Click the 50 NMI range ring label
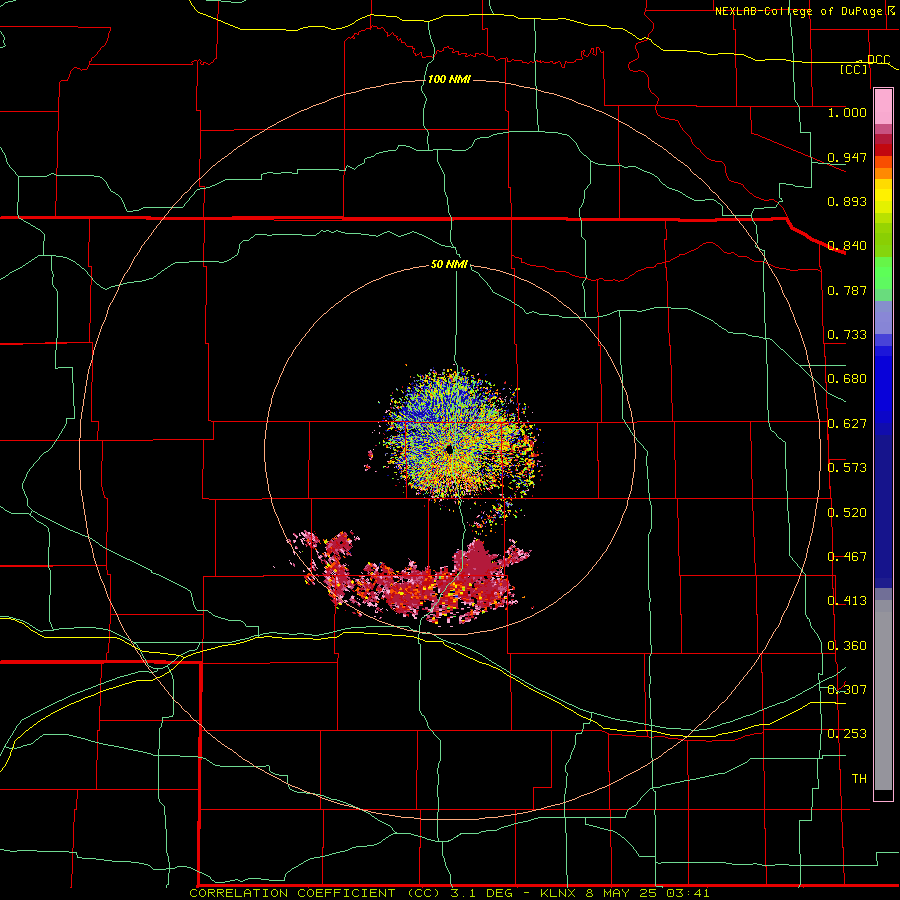The height and width of the screenshot is (900, 900). click(x=449, y=264)
